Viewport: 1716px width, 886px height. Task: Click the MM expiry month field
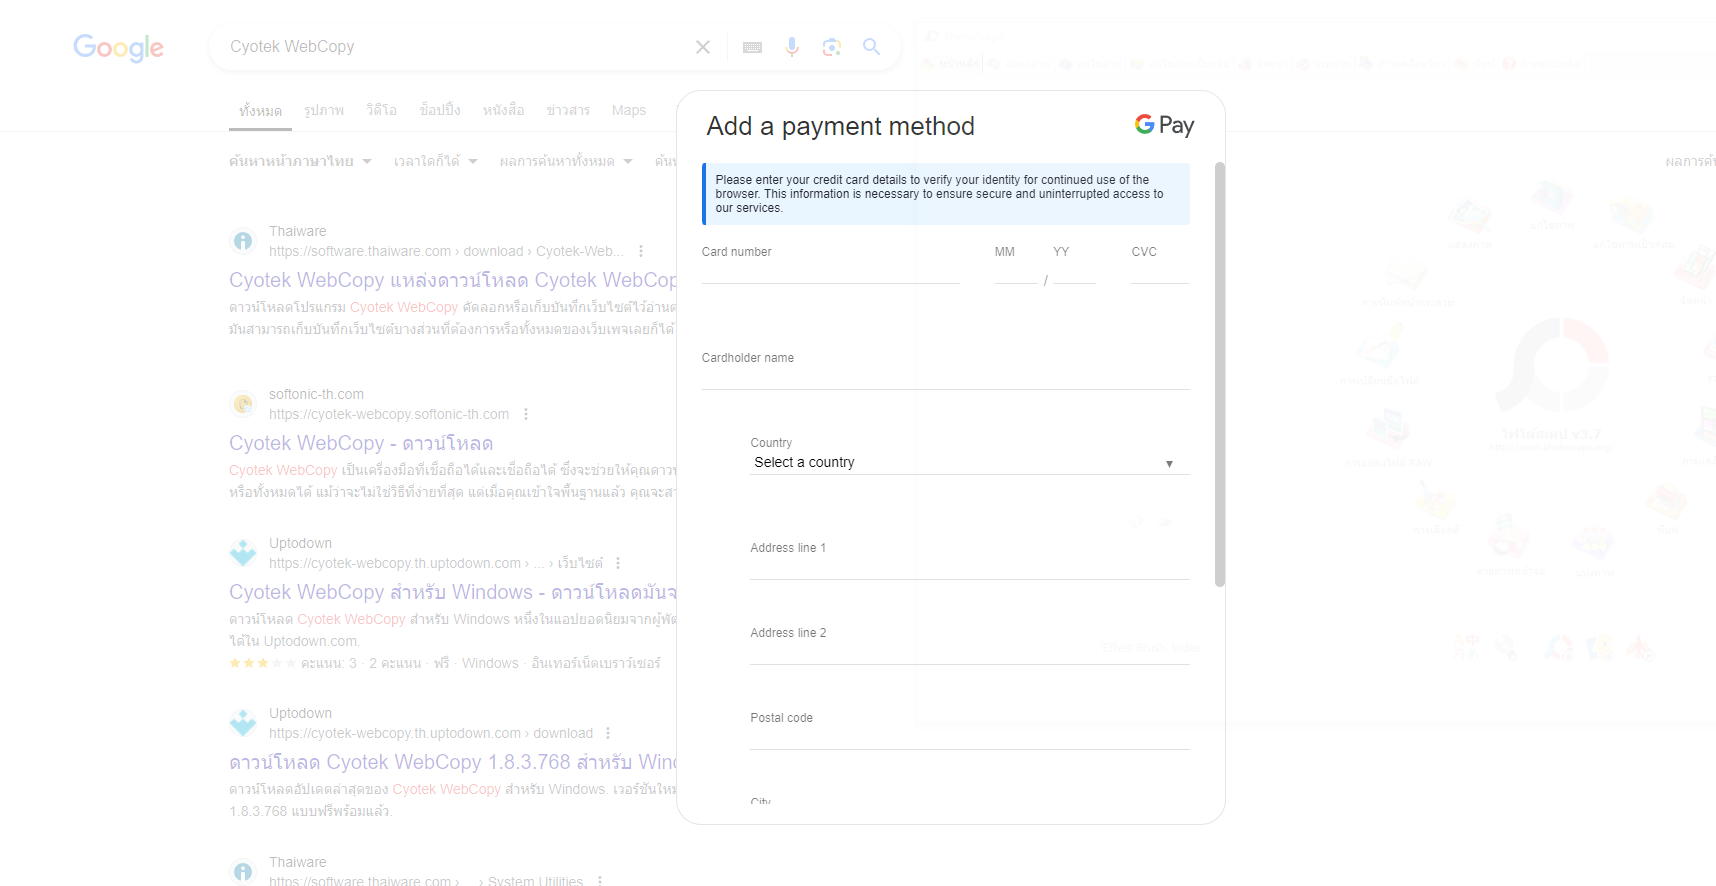pyautogui.click(x=1016, y=272)
